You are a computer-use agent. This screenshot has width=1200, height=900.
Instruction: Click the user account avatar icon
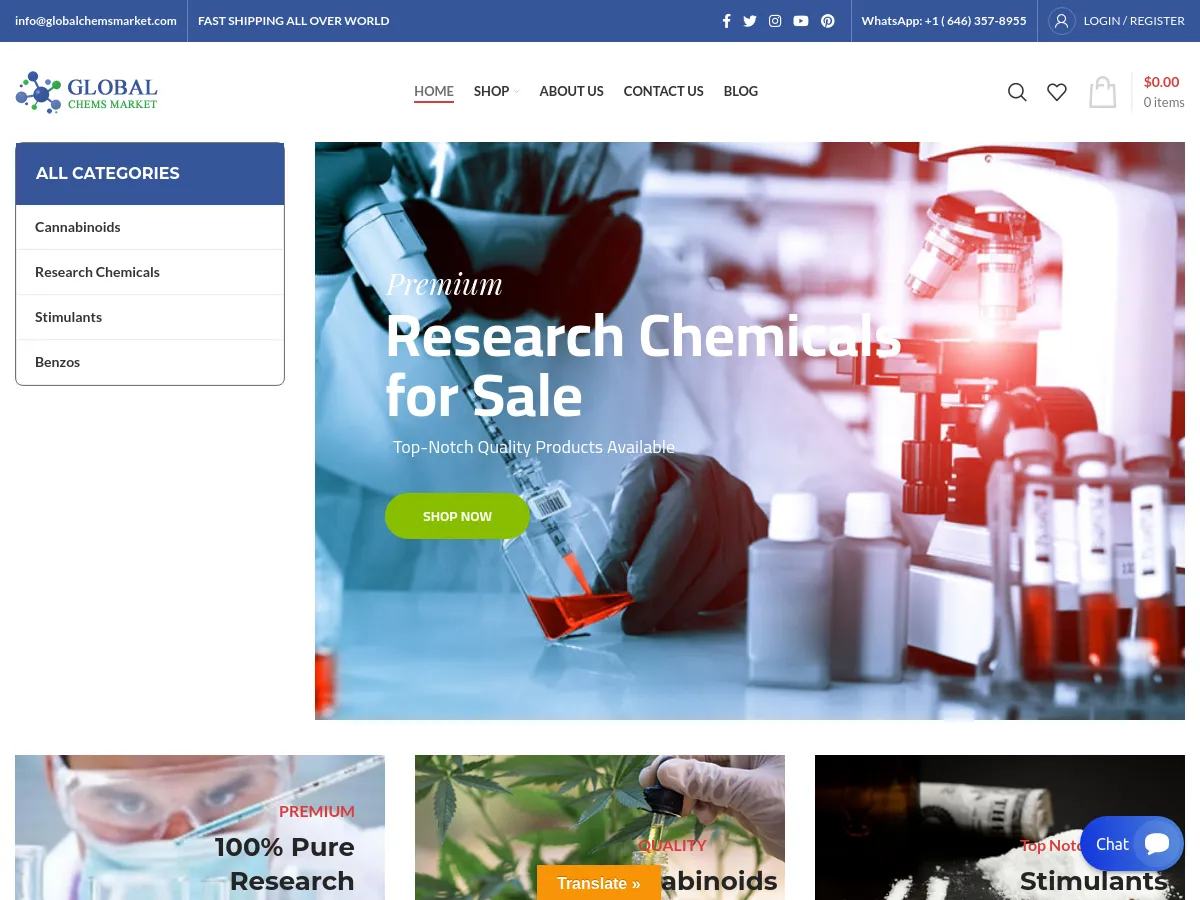pyautogui.click(x=1061, y=20)
